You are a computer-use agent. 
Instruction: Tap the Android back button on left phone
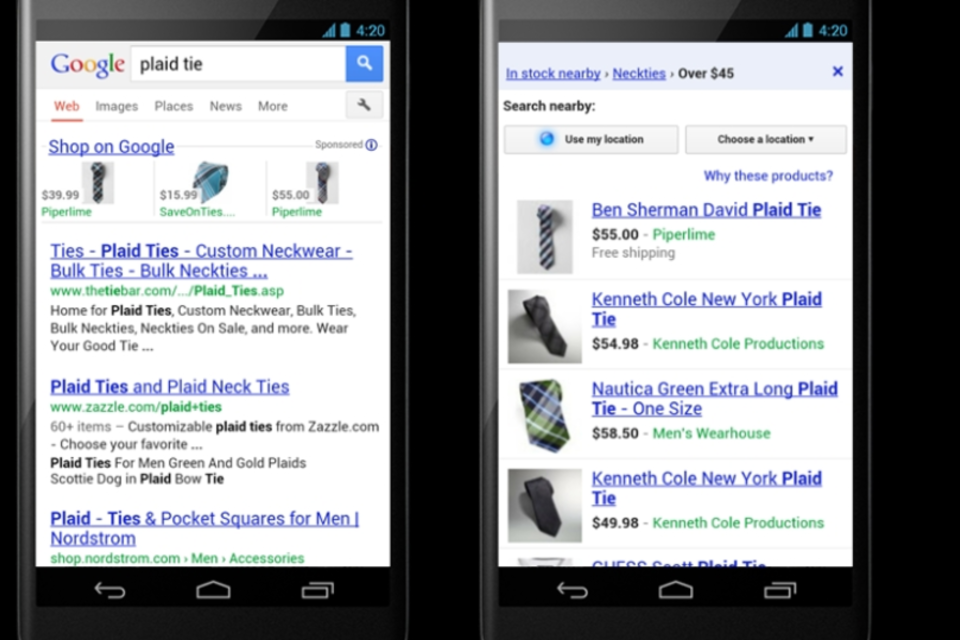(x=110, y=590)
